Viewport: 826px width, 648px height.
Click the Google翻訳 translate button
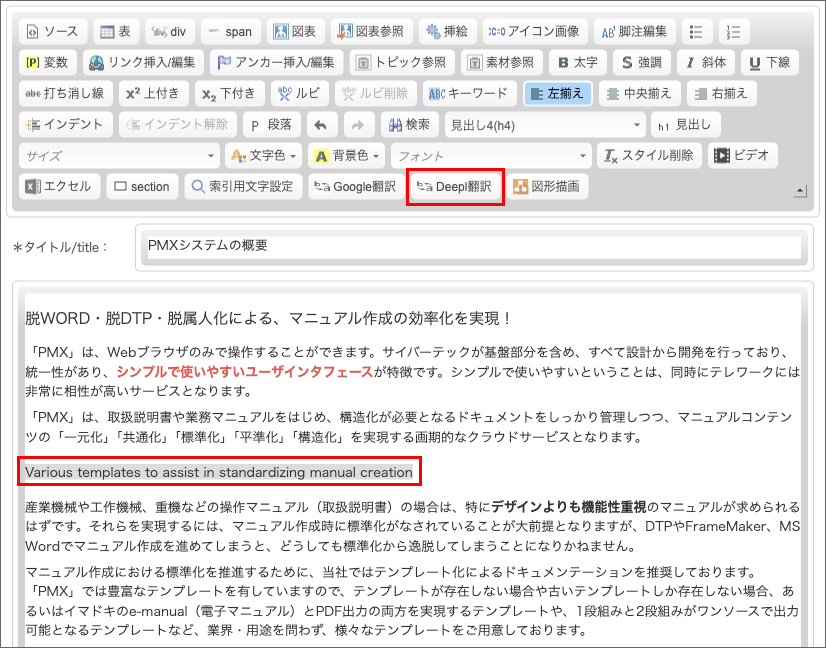click(355, 187)
